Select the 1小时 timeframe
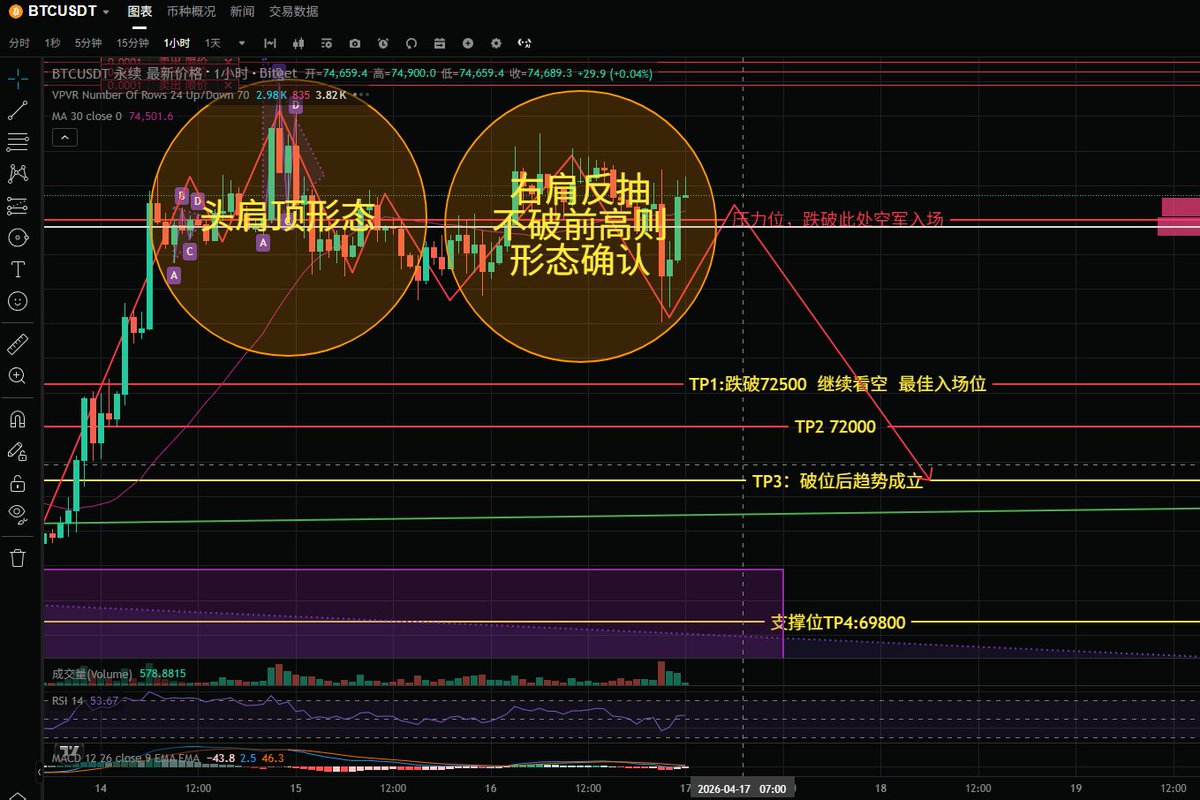This screenshot has height=800, width=1200. 178,43
